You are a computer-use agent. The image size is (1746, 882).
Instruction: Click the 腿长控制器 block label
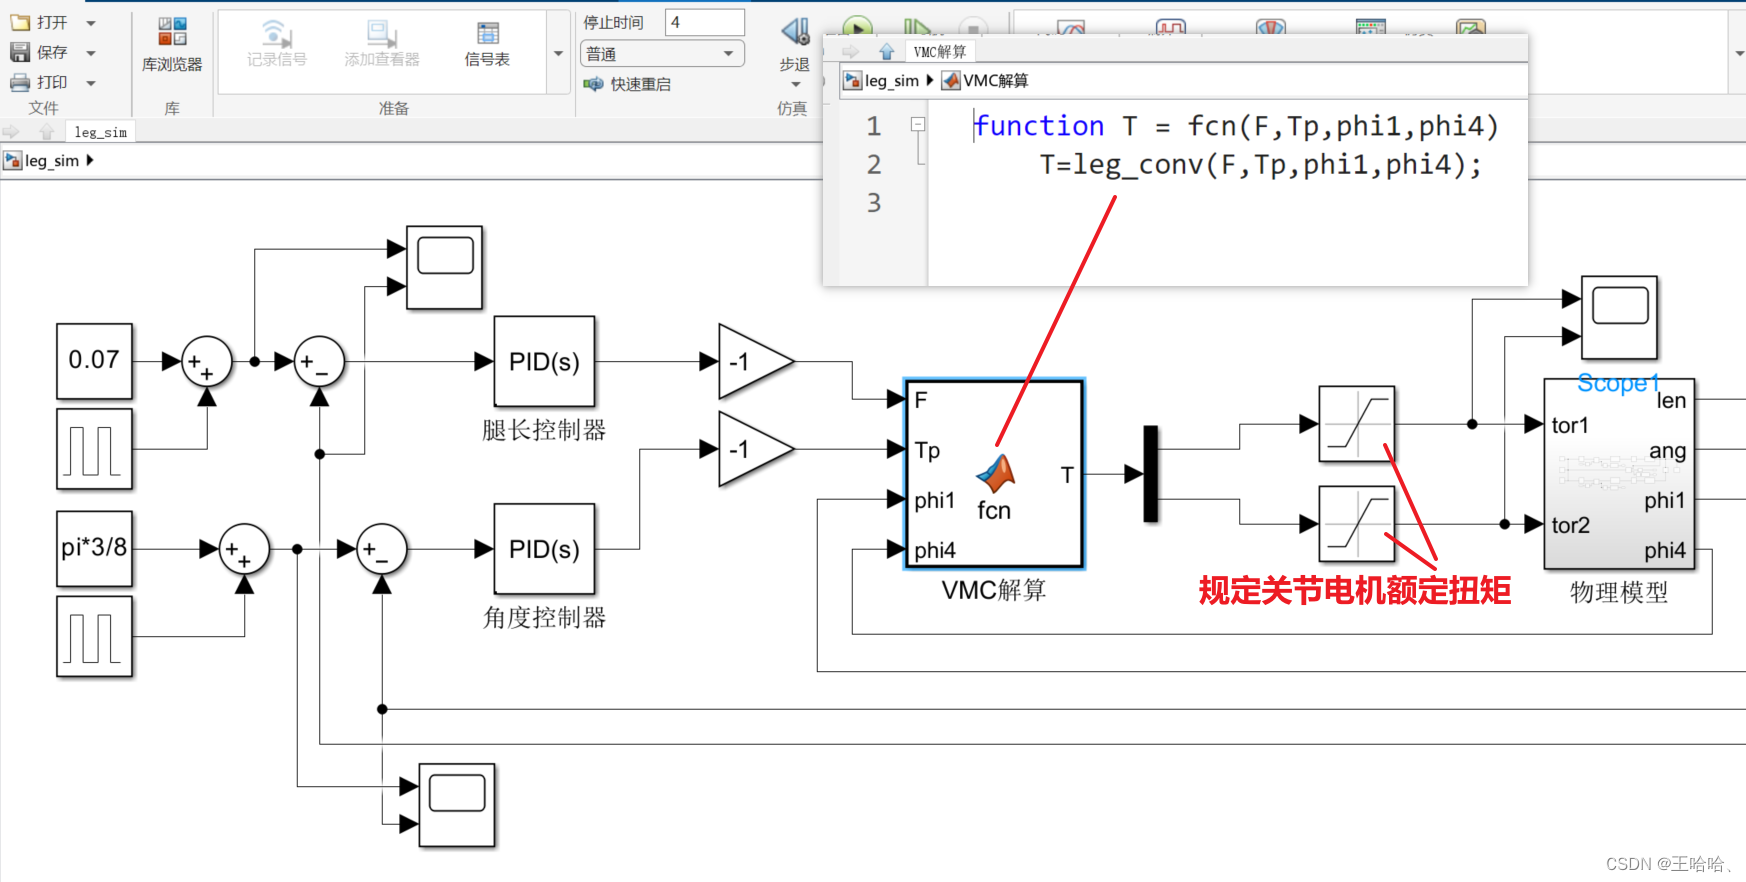coord(544,431)
